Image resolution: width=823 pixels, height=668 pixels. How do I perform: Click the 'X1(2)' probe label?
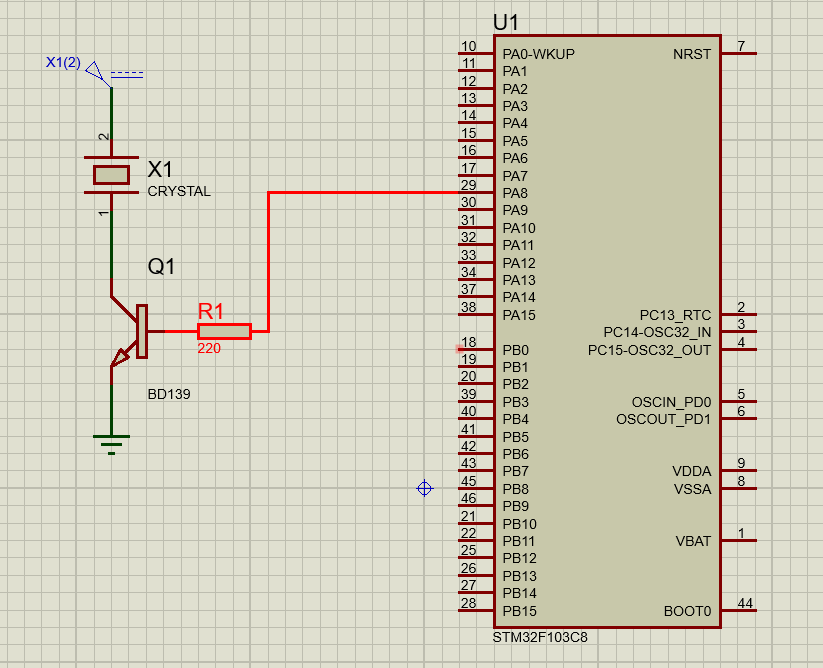(x=63, y=62)
